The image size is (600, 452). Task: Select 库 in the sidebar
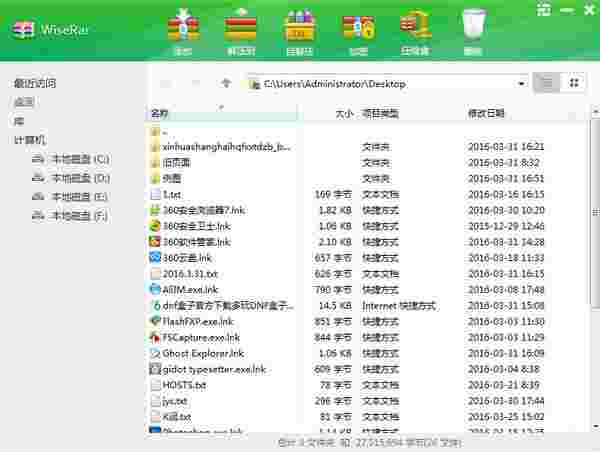point(19,121)
